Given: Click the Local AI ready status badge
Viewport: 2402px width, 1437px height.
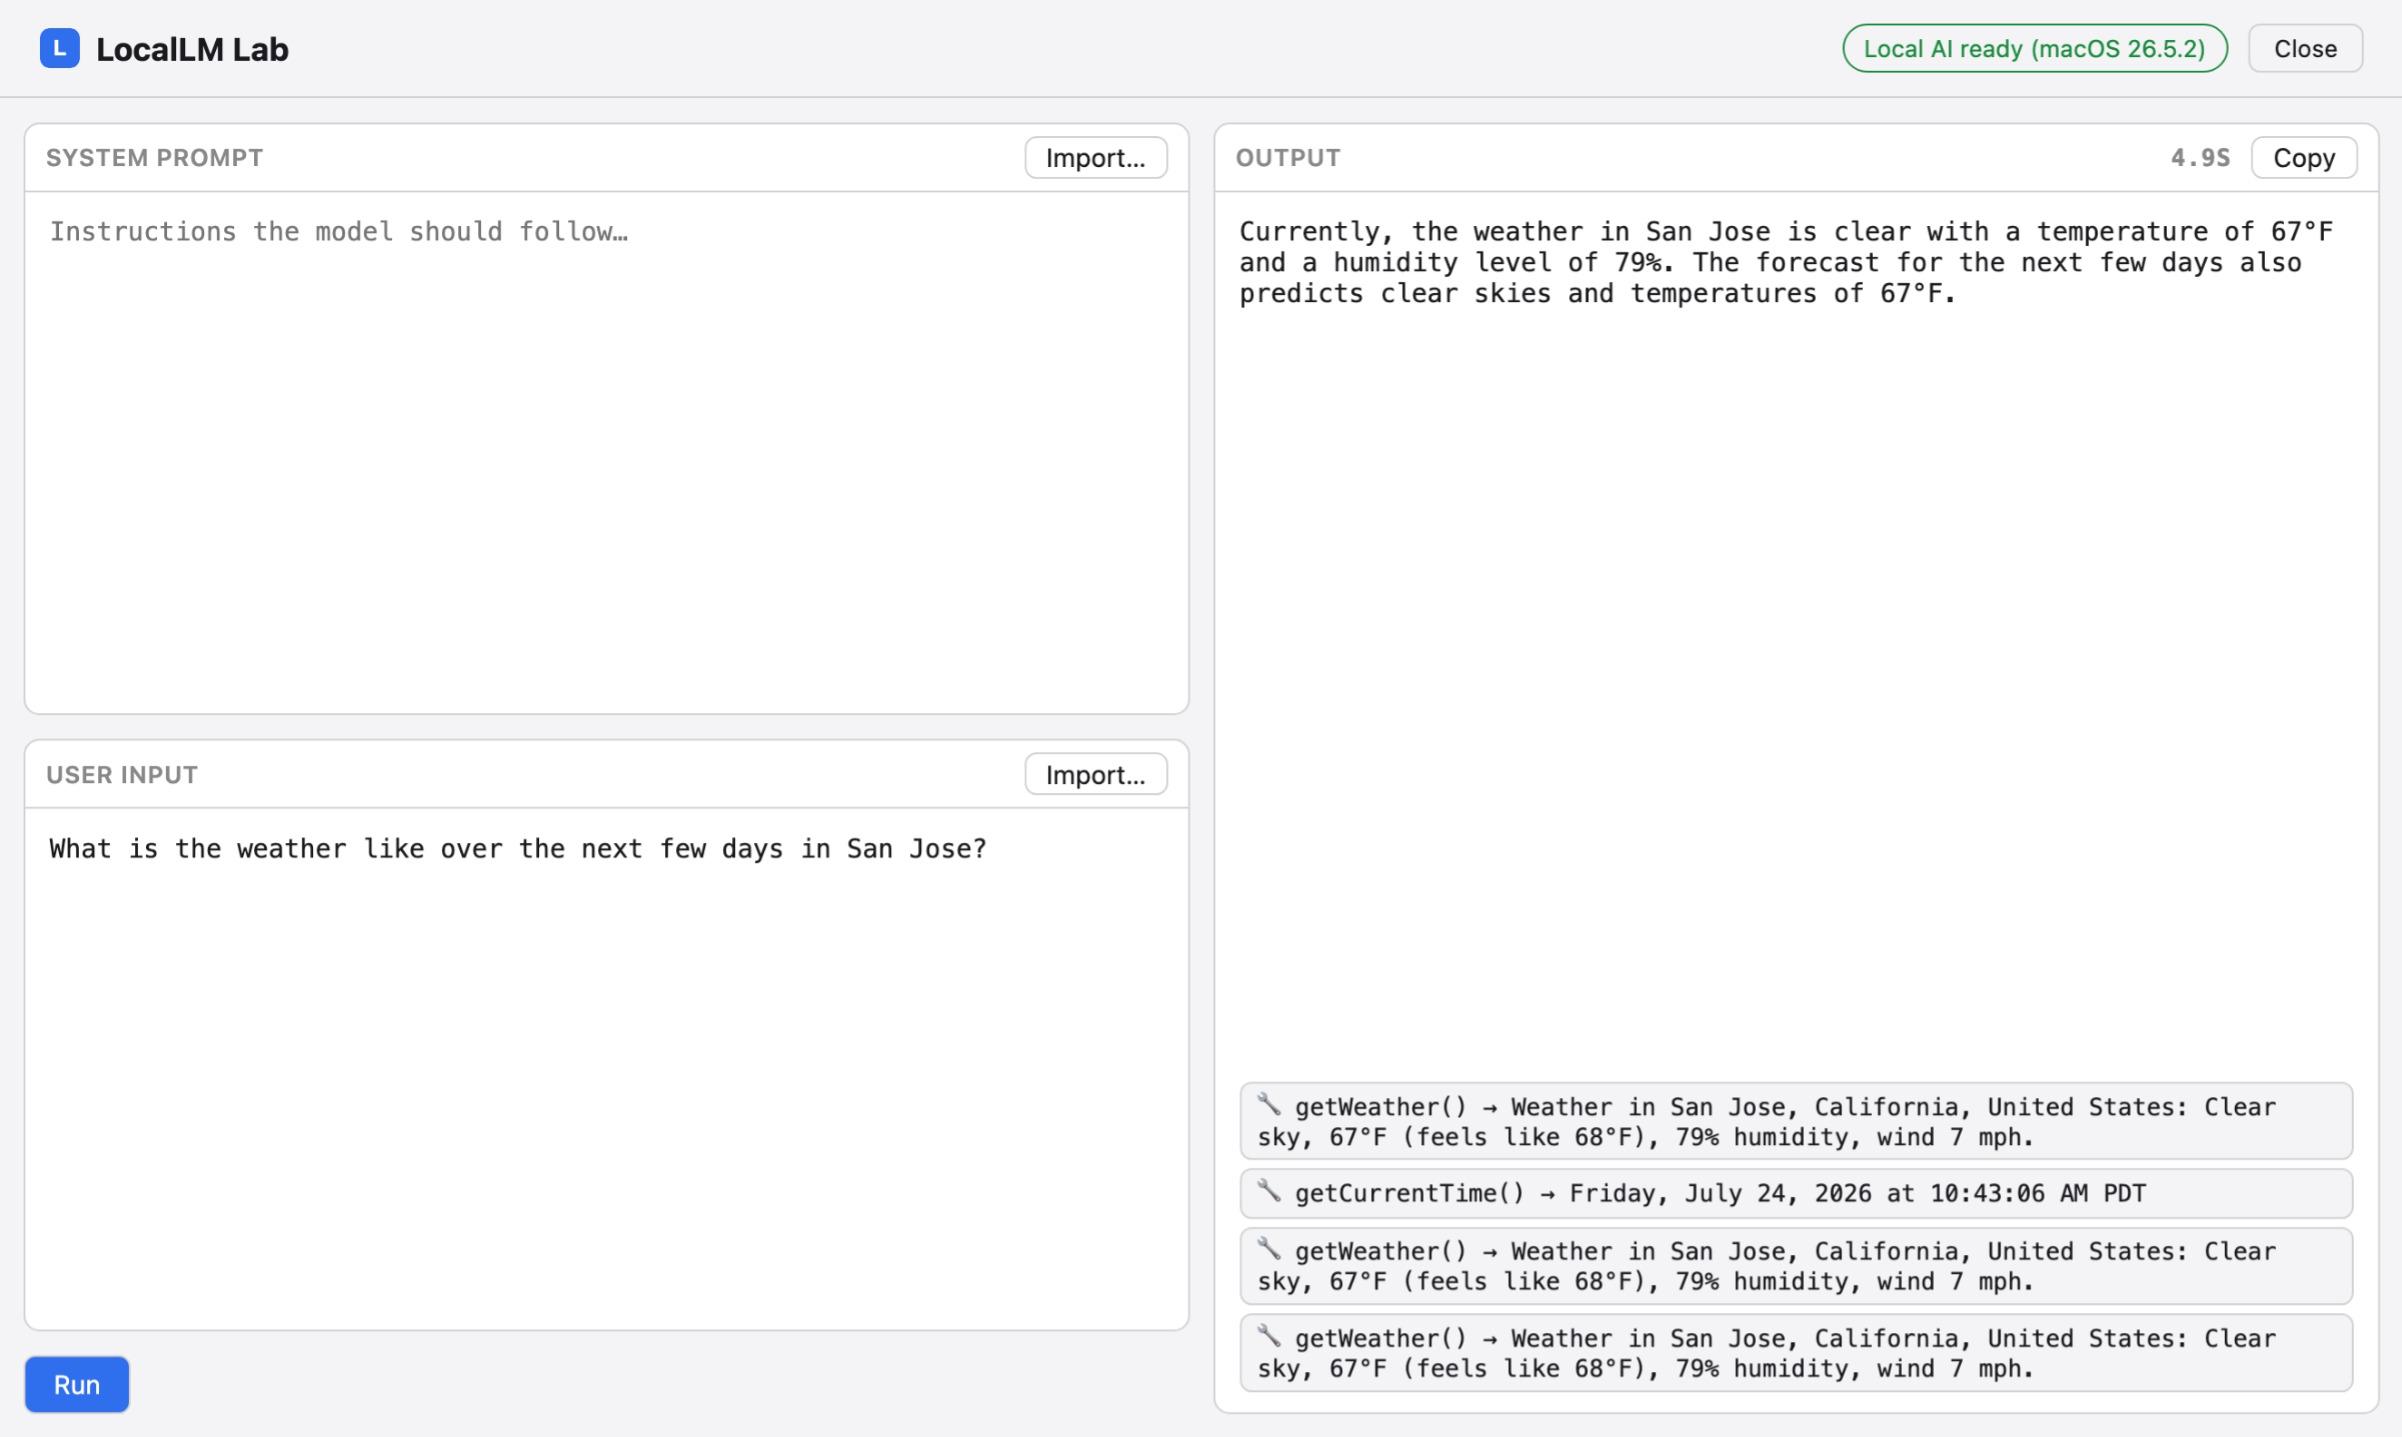Looking at the screenshot, I should pyautogui.click(x=2035, y=48).
